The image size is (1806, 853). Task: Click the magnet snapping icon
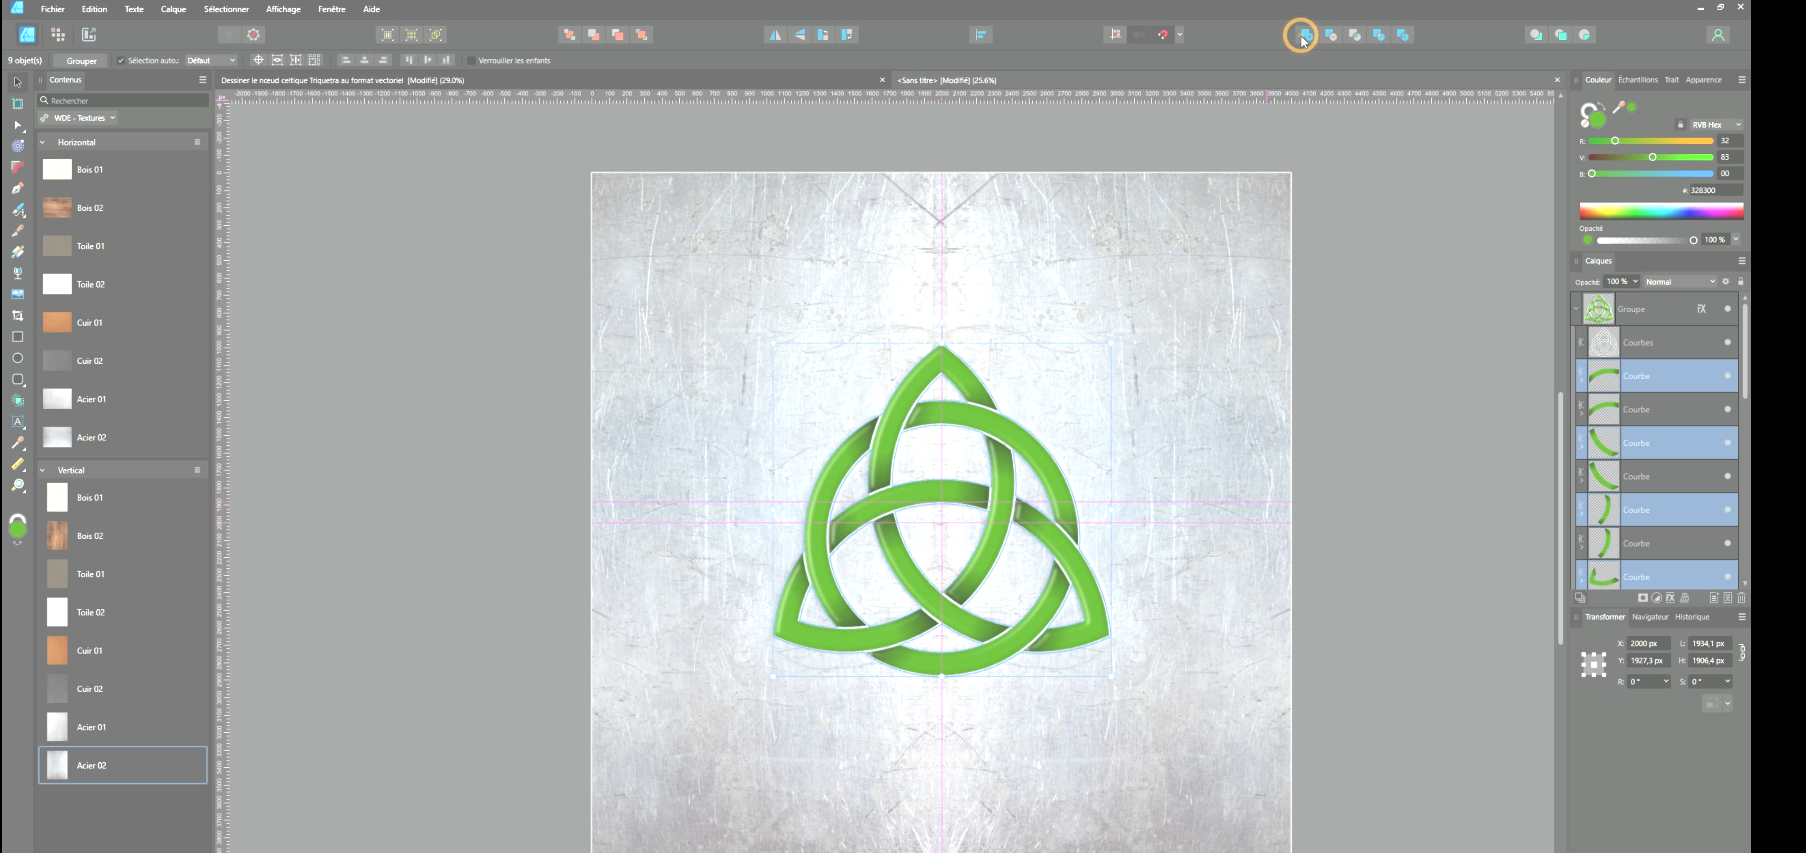1162,35
